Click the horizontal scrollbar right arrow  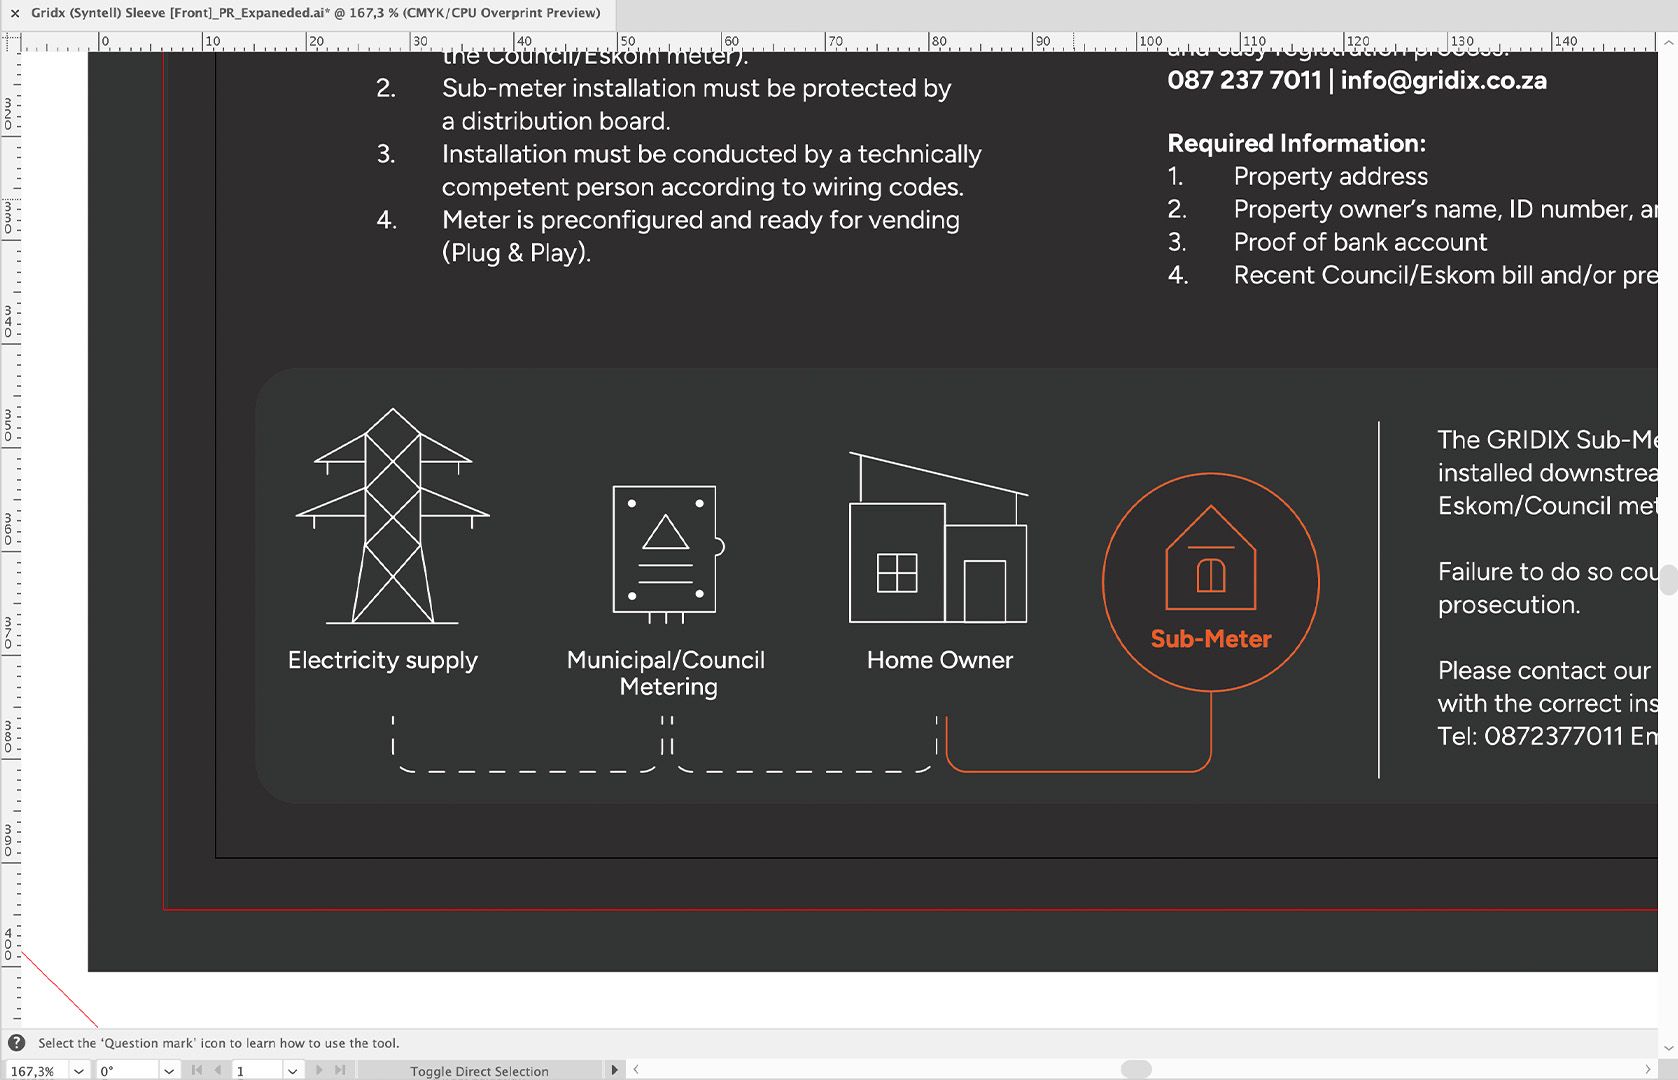1648,1070
